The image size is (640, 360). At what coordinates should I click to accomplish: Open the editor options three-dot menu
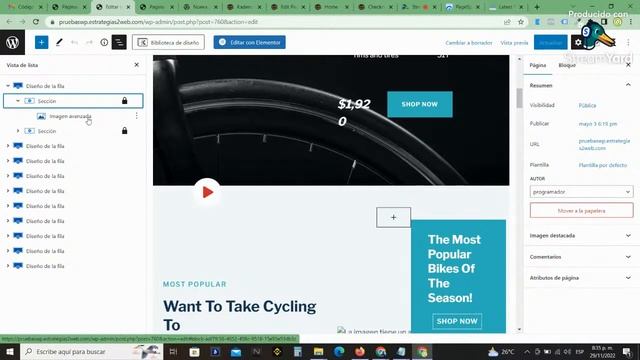pos(628,42)
